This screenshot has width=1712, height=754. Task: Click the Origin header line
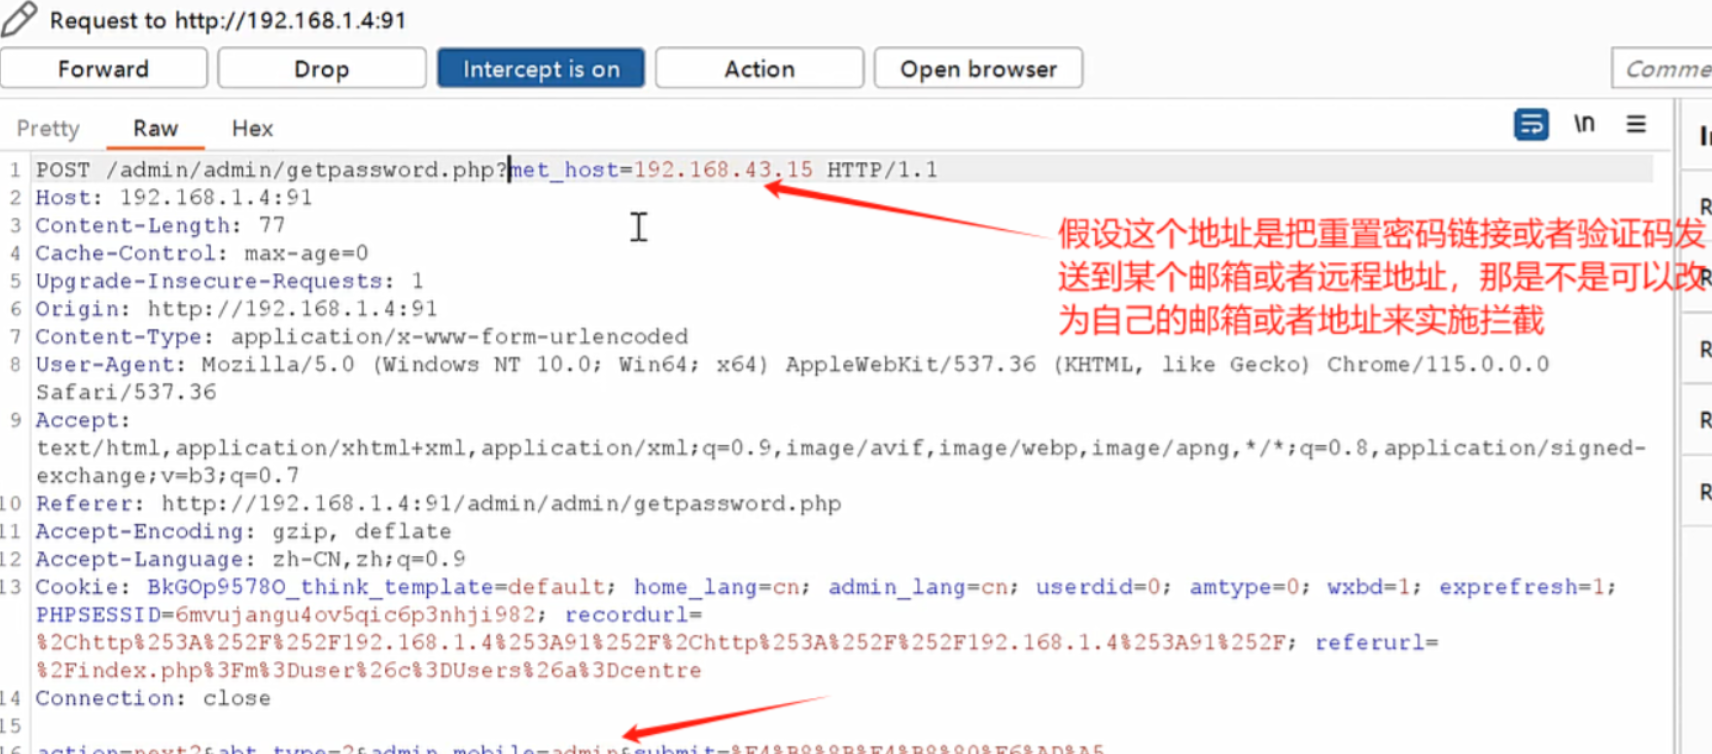click(236, 309)
